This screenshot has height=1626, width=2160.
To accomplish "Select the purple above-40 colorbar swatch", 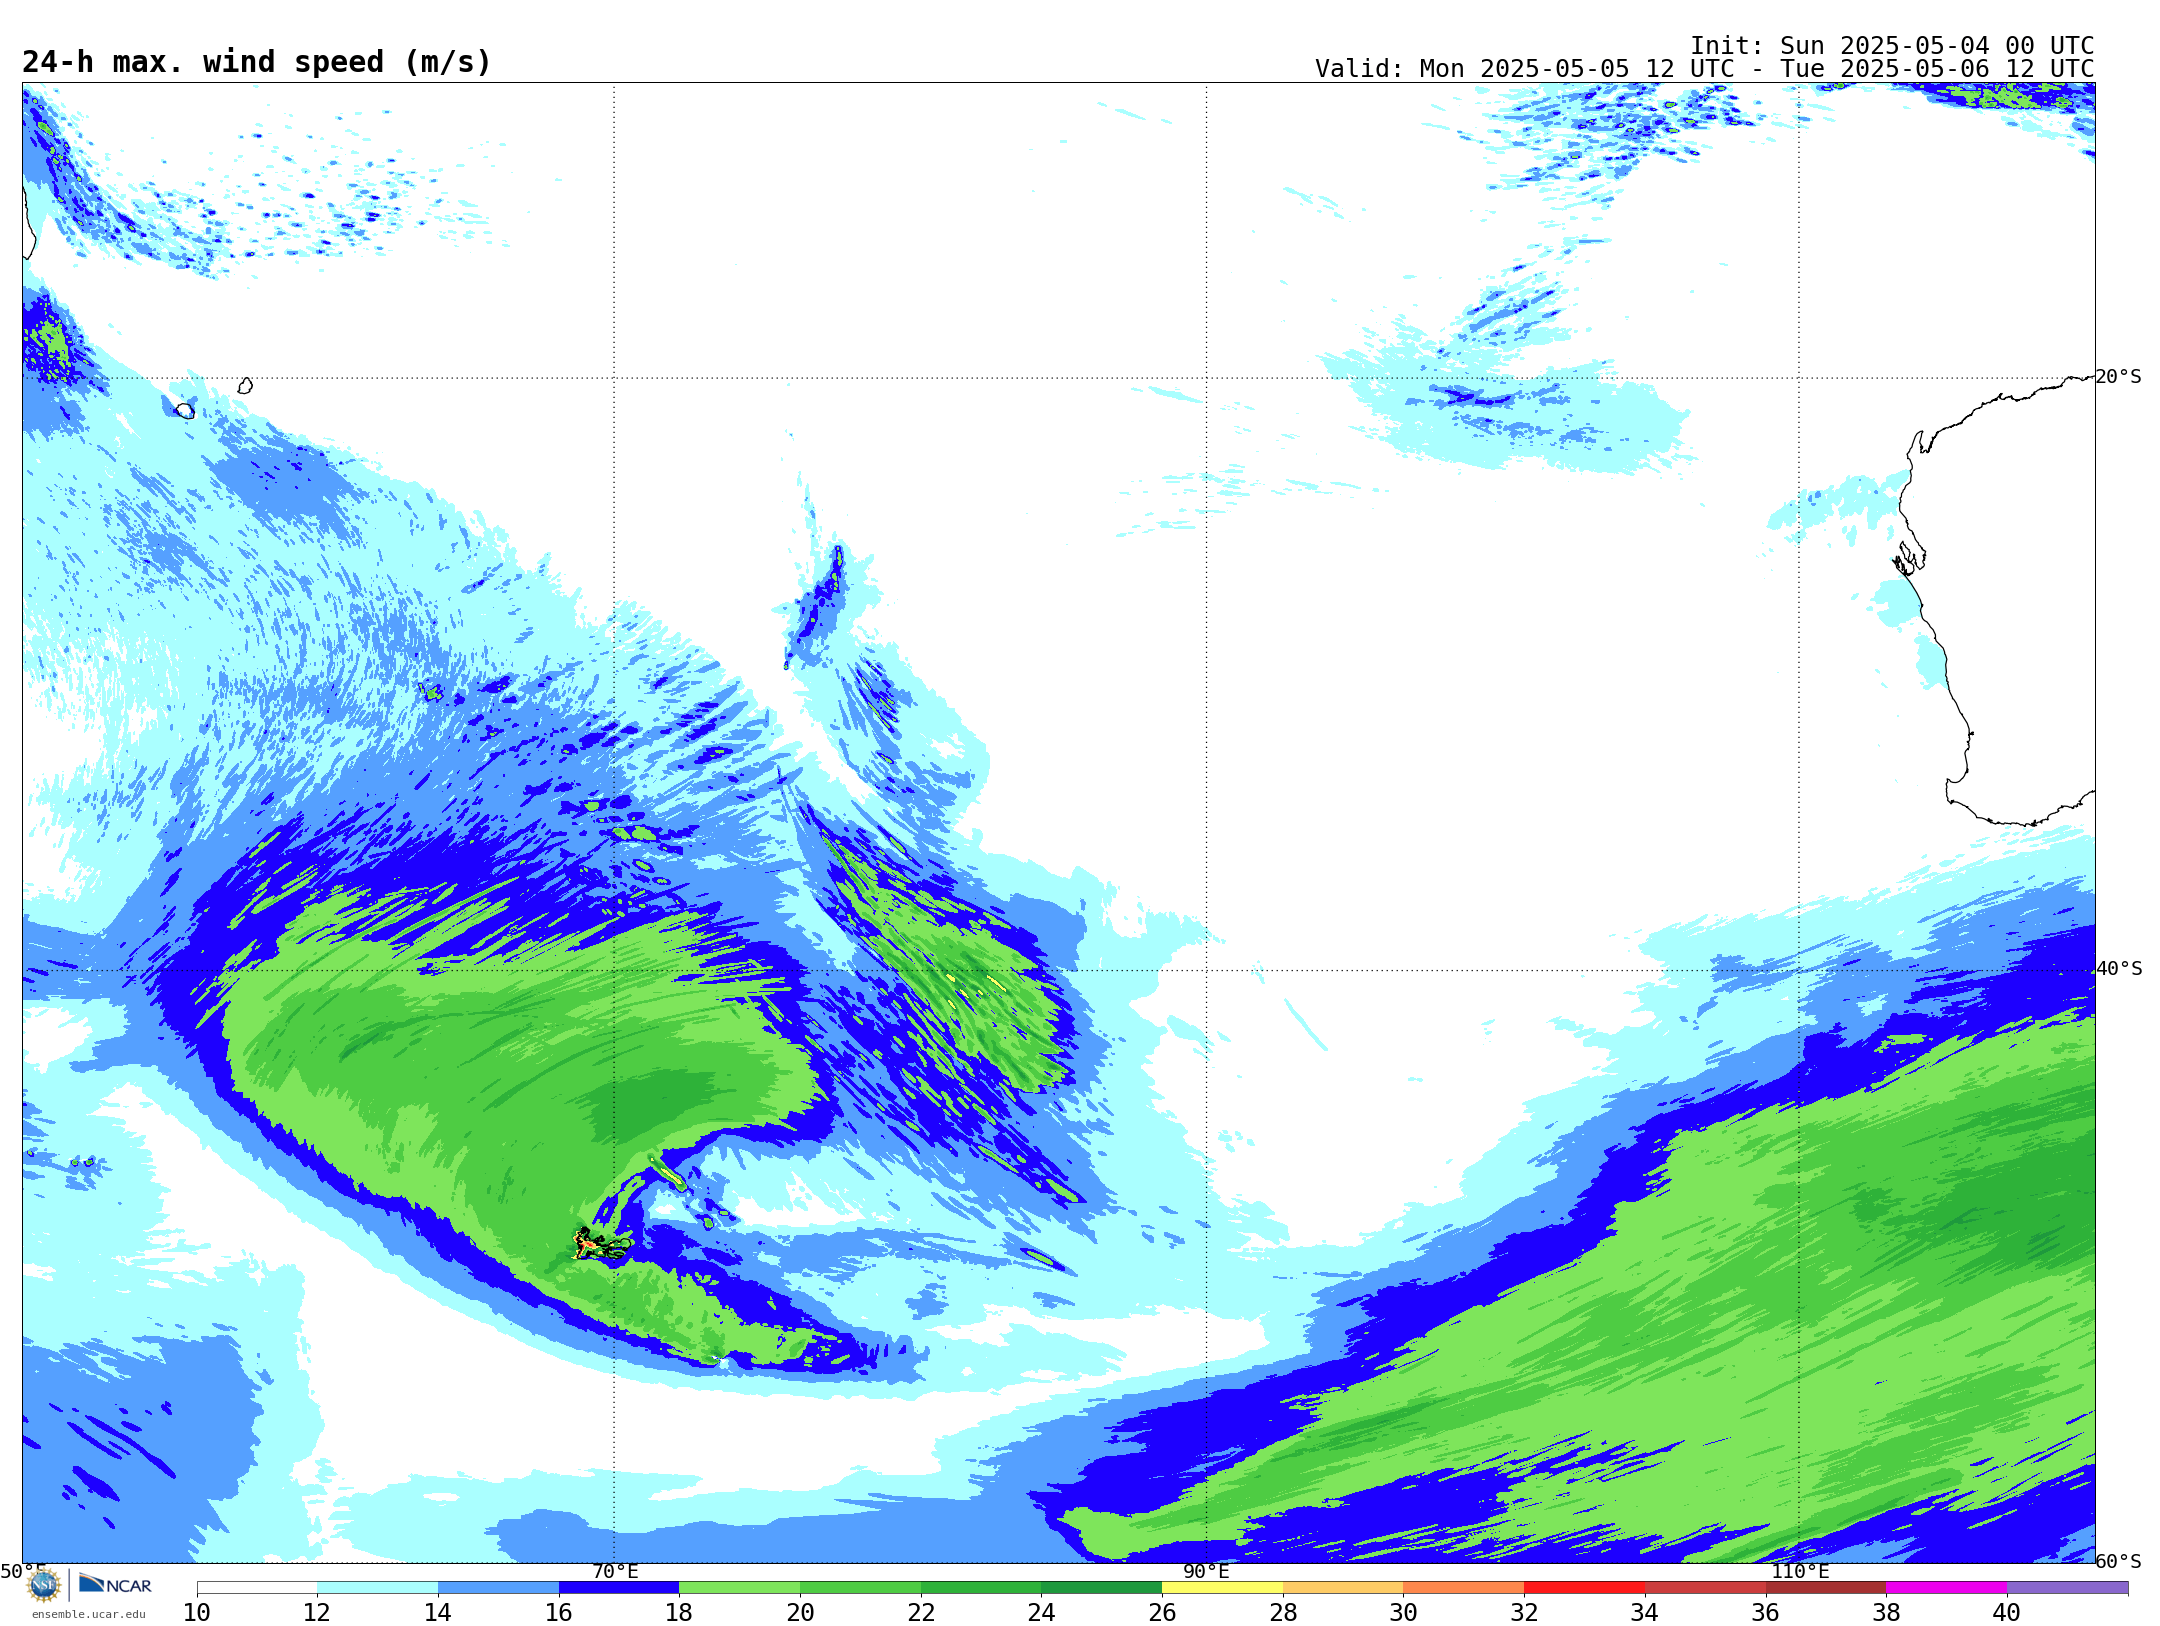I will (x=2067, y=1588).
